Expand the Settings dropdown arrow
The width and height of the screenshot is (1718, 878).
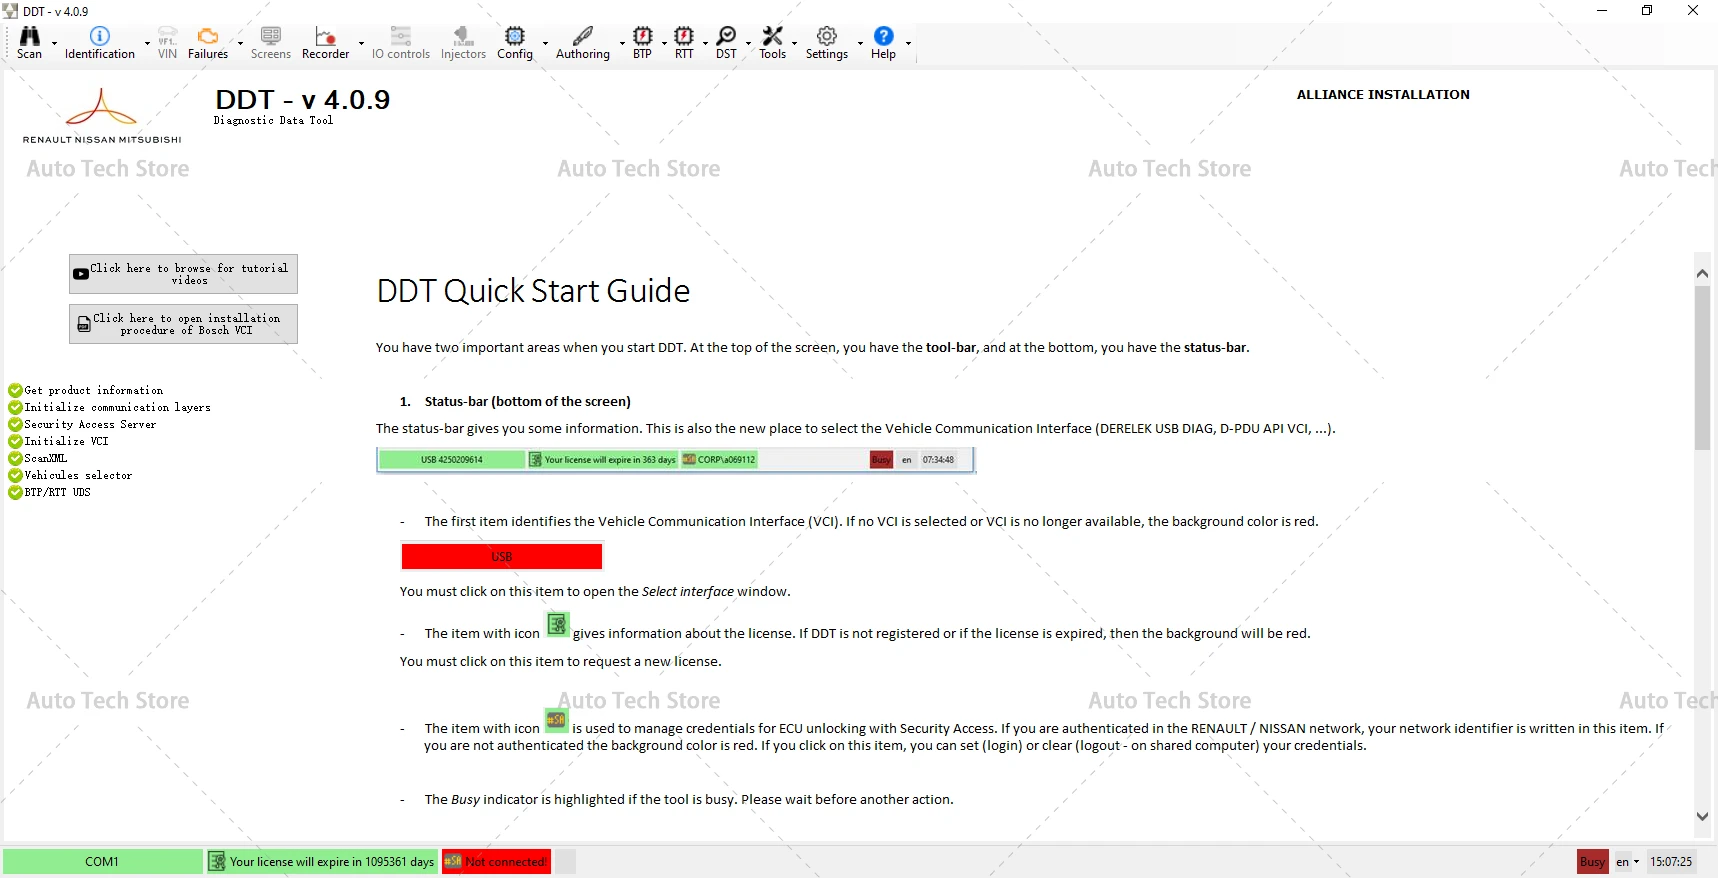tap(860, 44)
